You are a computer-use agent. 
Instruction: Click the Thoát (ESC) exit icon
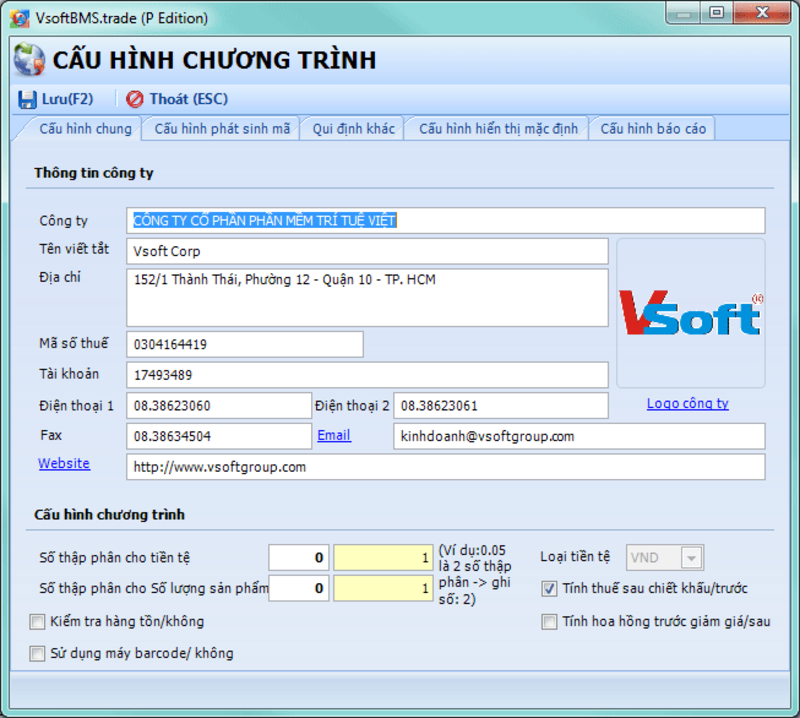pos(135,99)
